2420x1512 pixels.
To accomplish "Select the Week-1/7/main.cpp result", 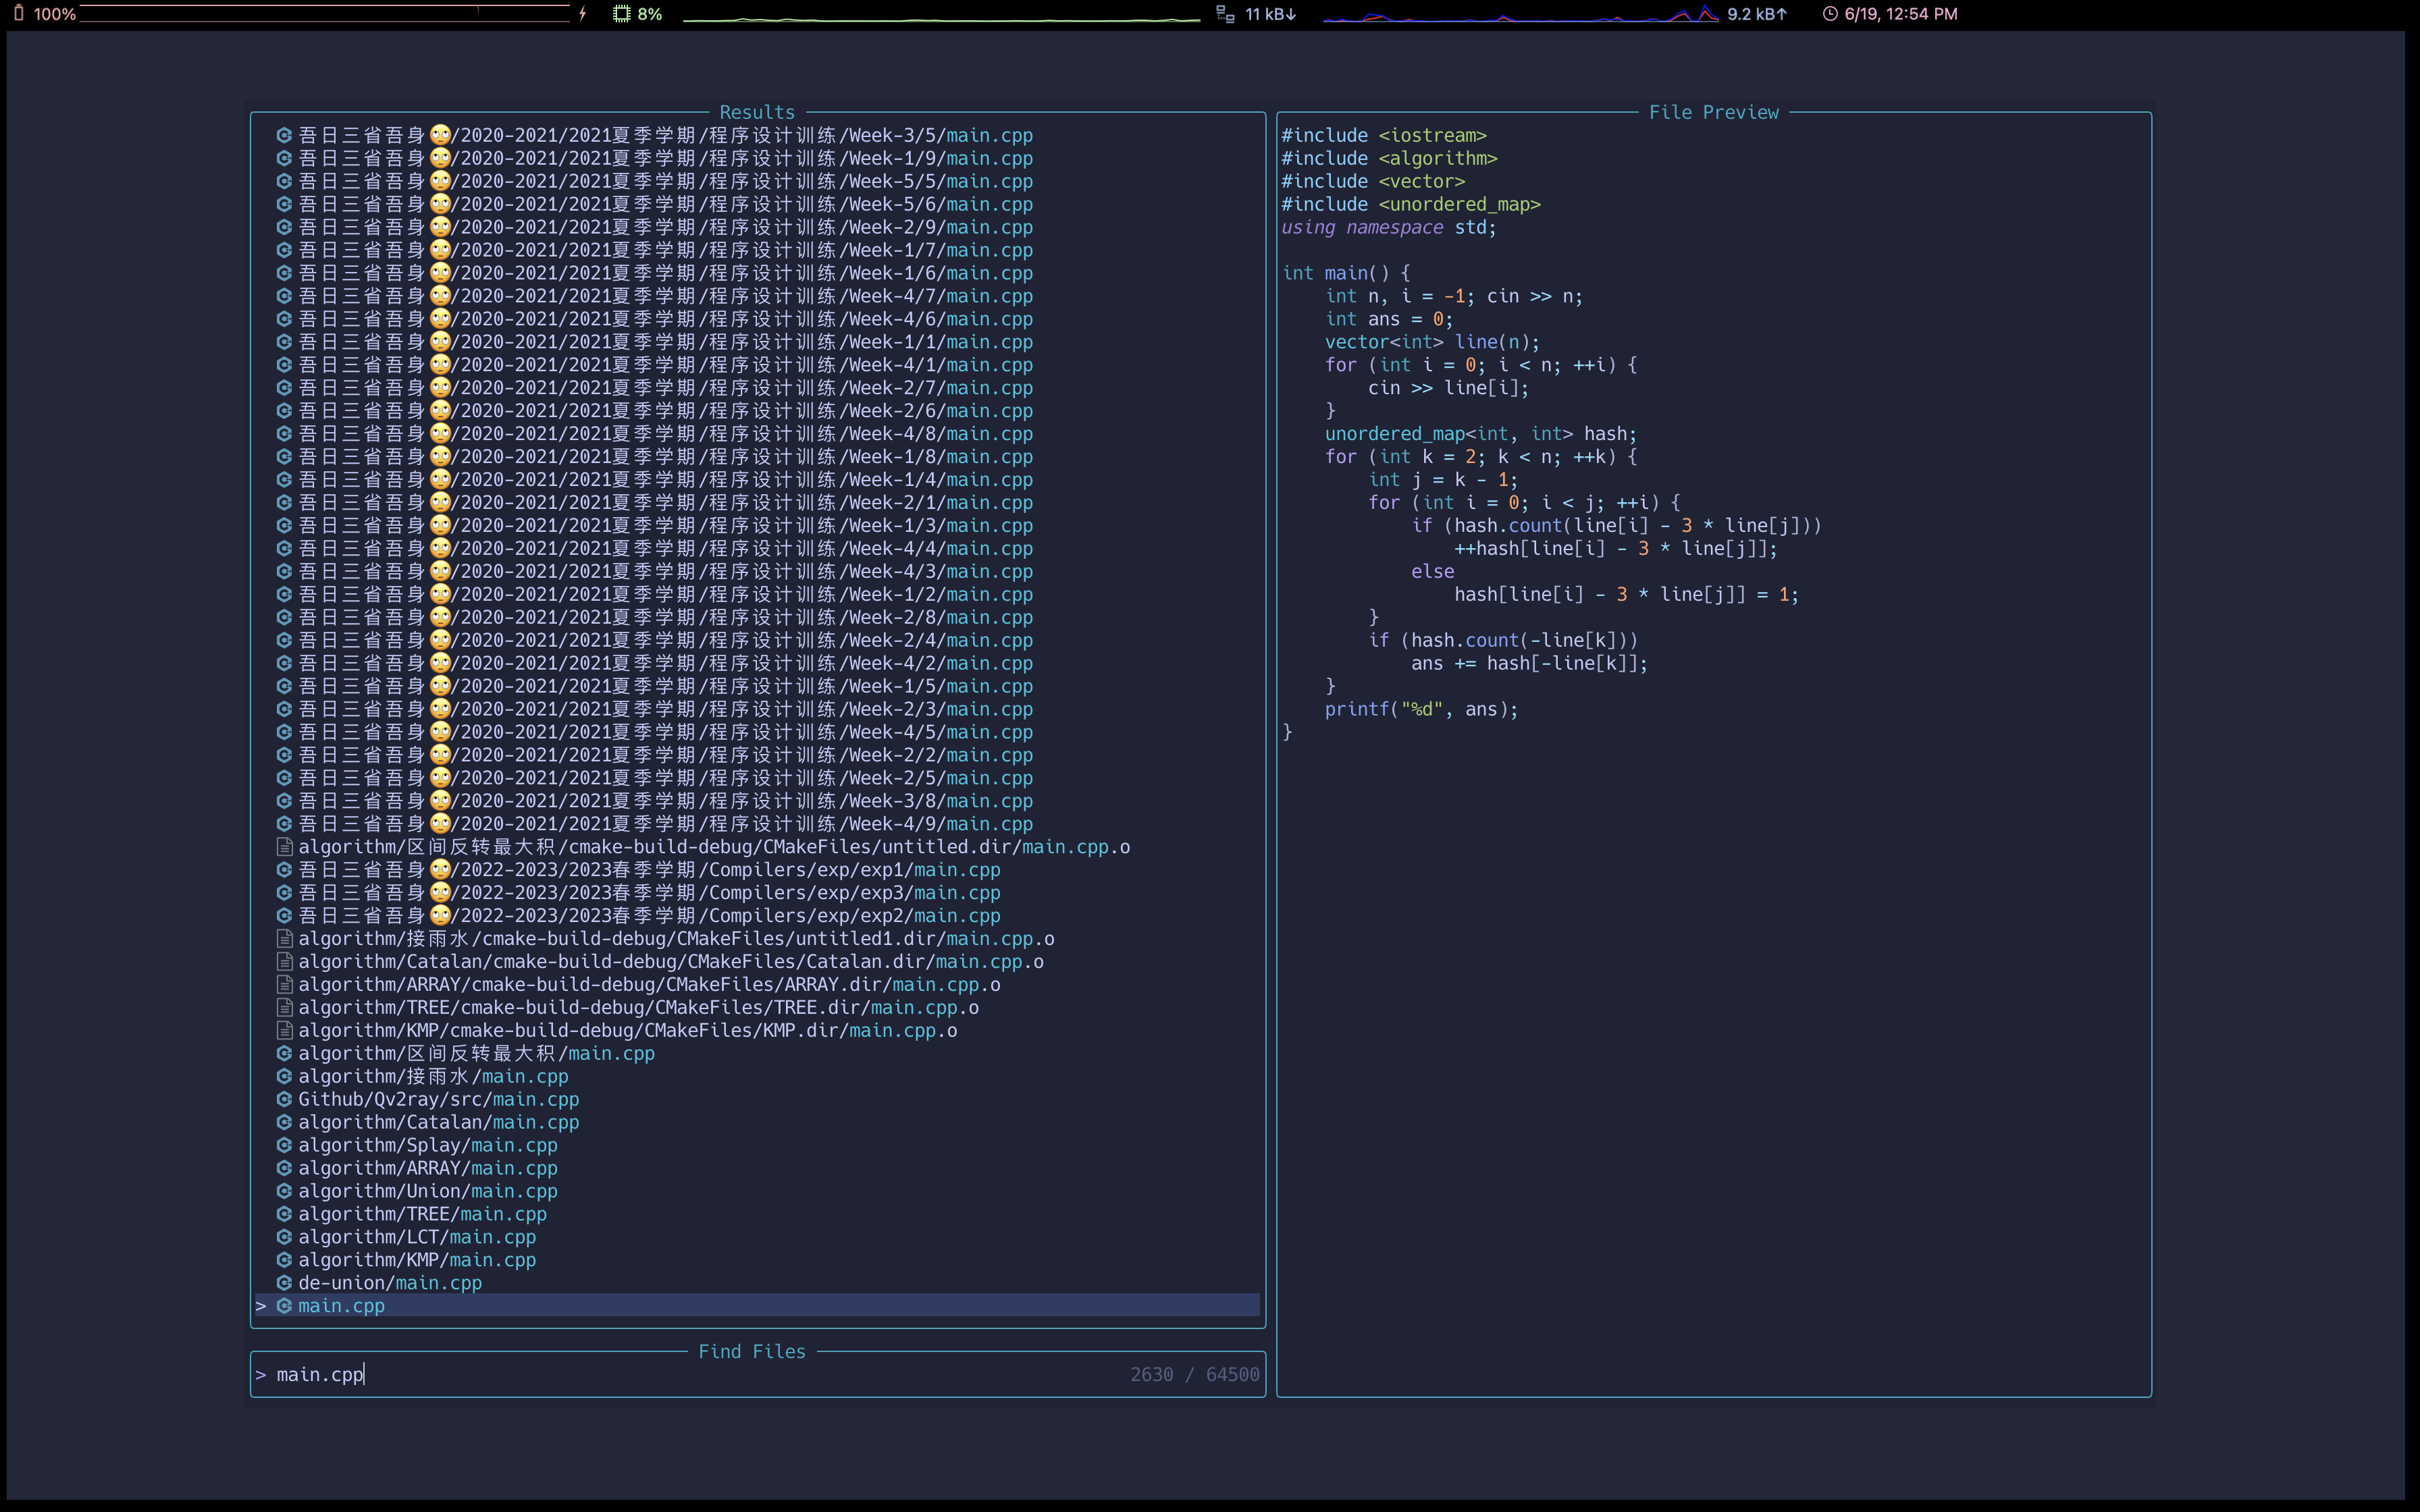I will 758,250.
